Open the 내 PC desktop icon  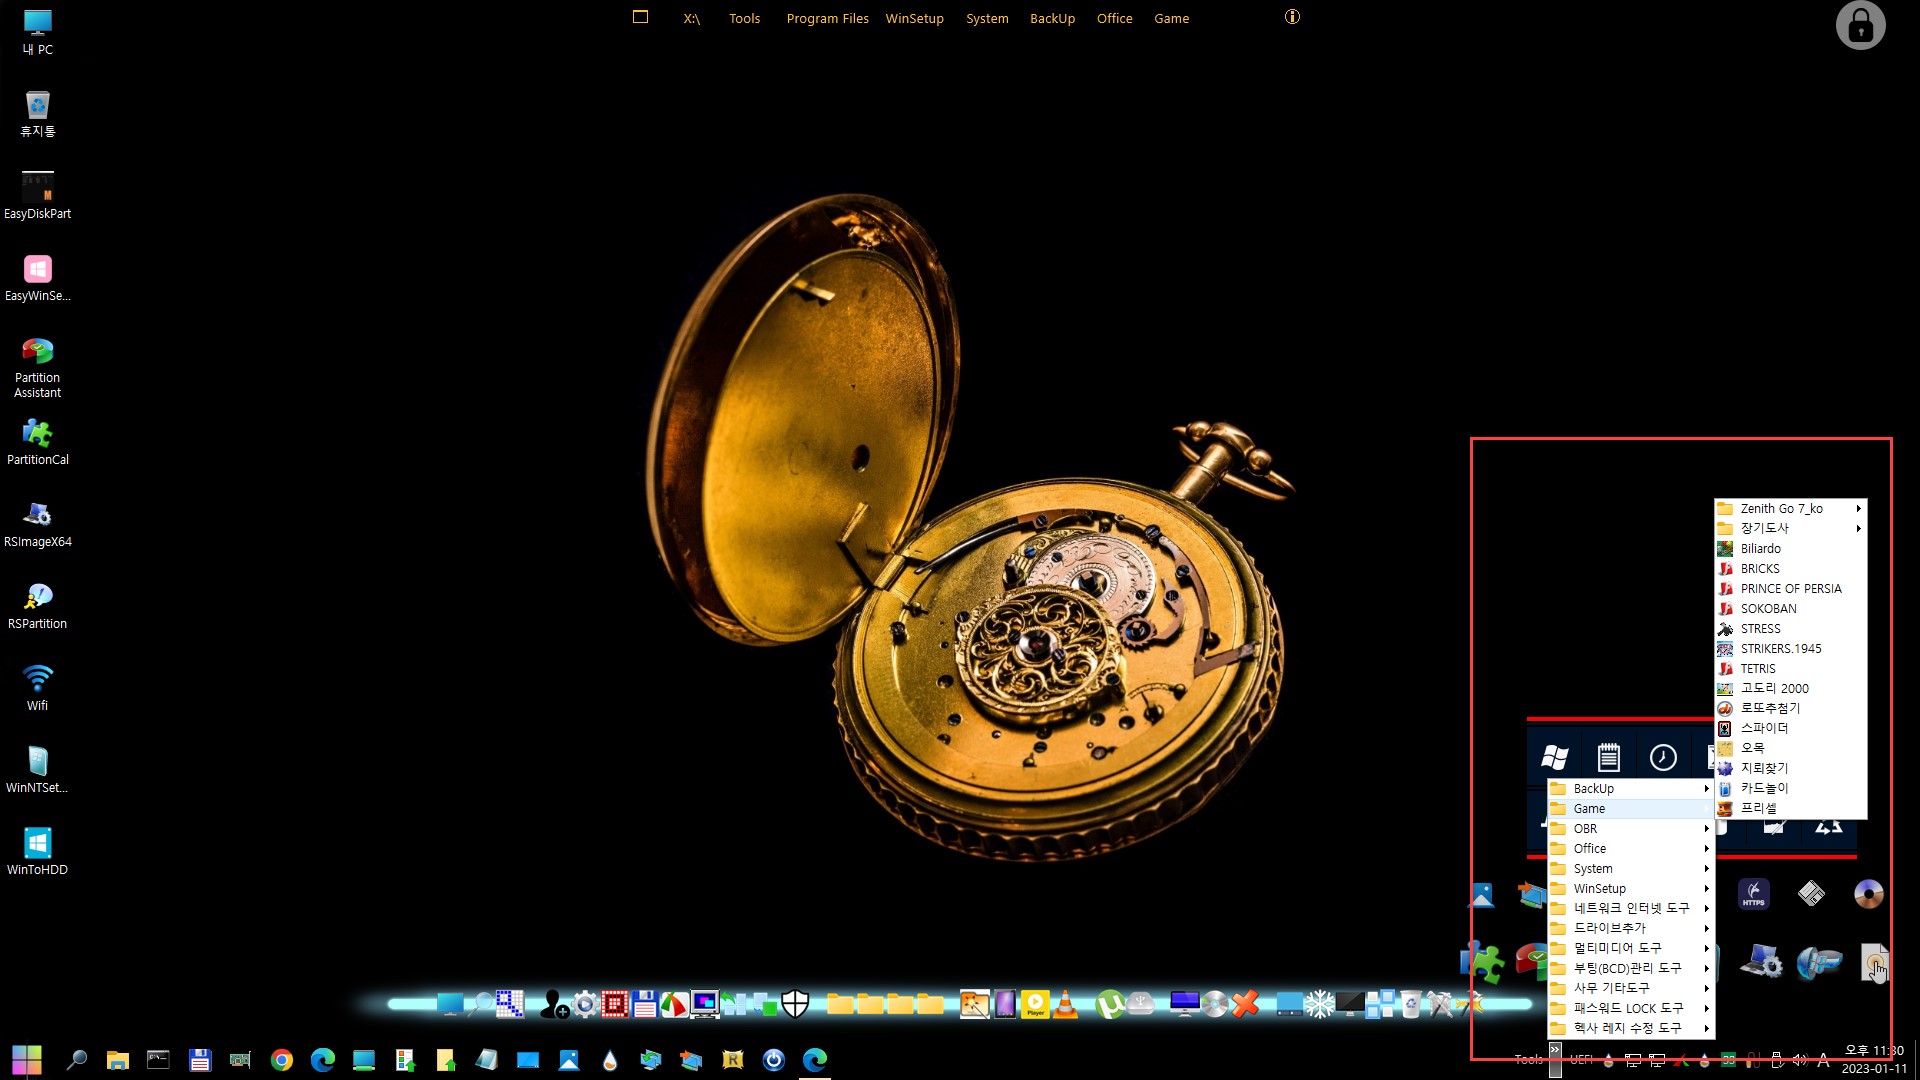click(37, 32)
